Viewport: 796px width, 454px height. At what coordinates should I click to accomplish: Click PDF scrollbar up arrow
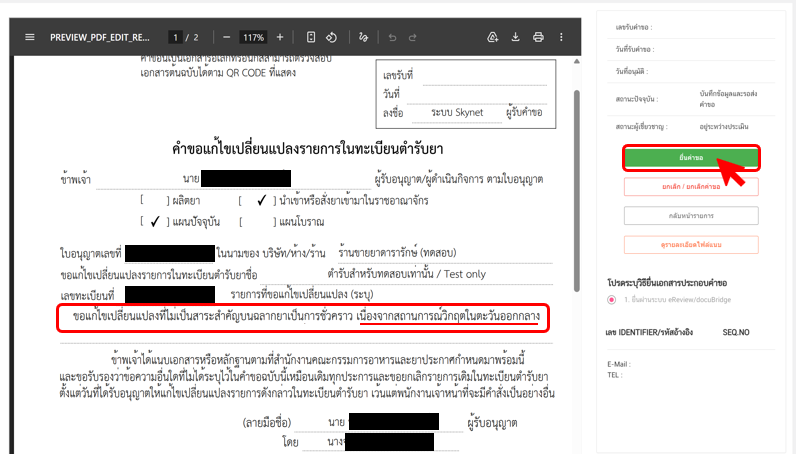[x=577, y=61]
